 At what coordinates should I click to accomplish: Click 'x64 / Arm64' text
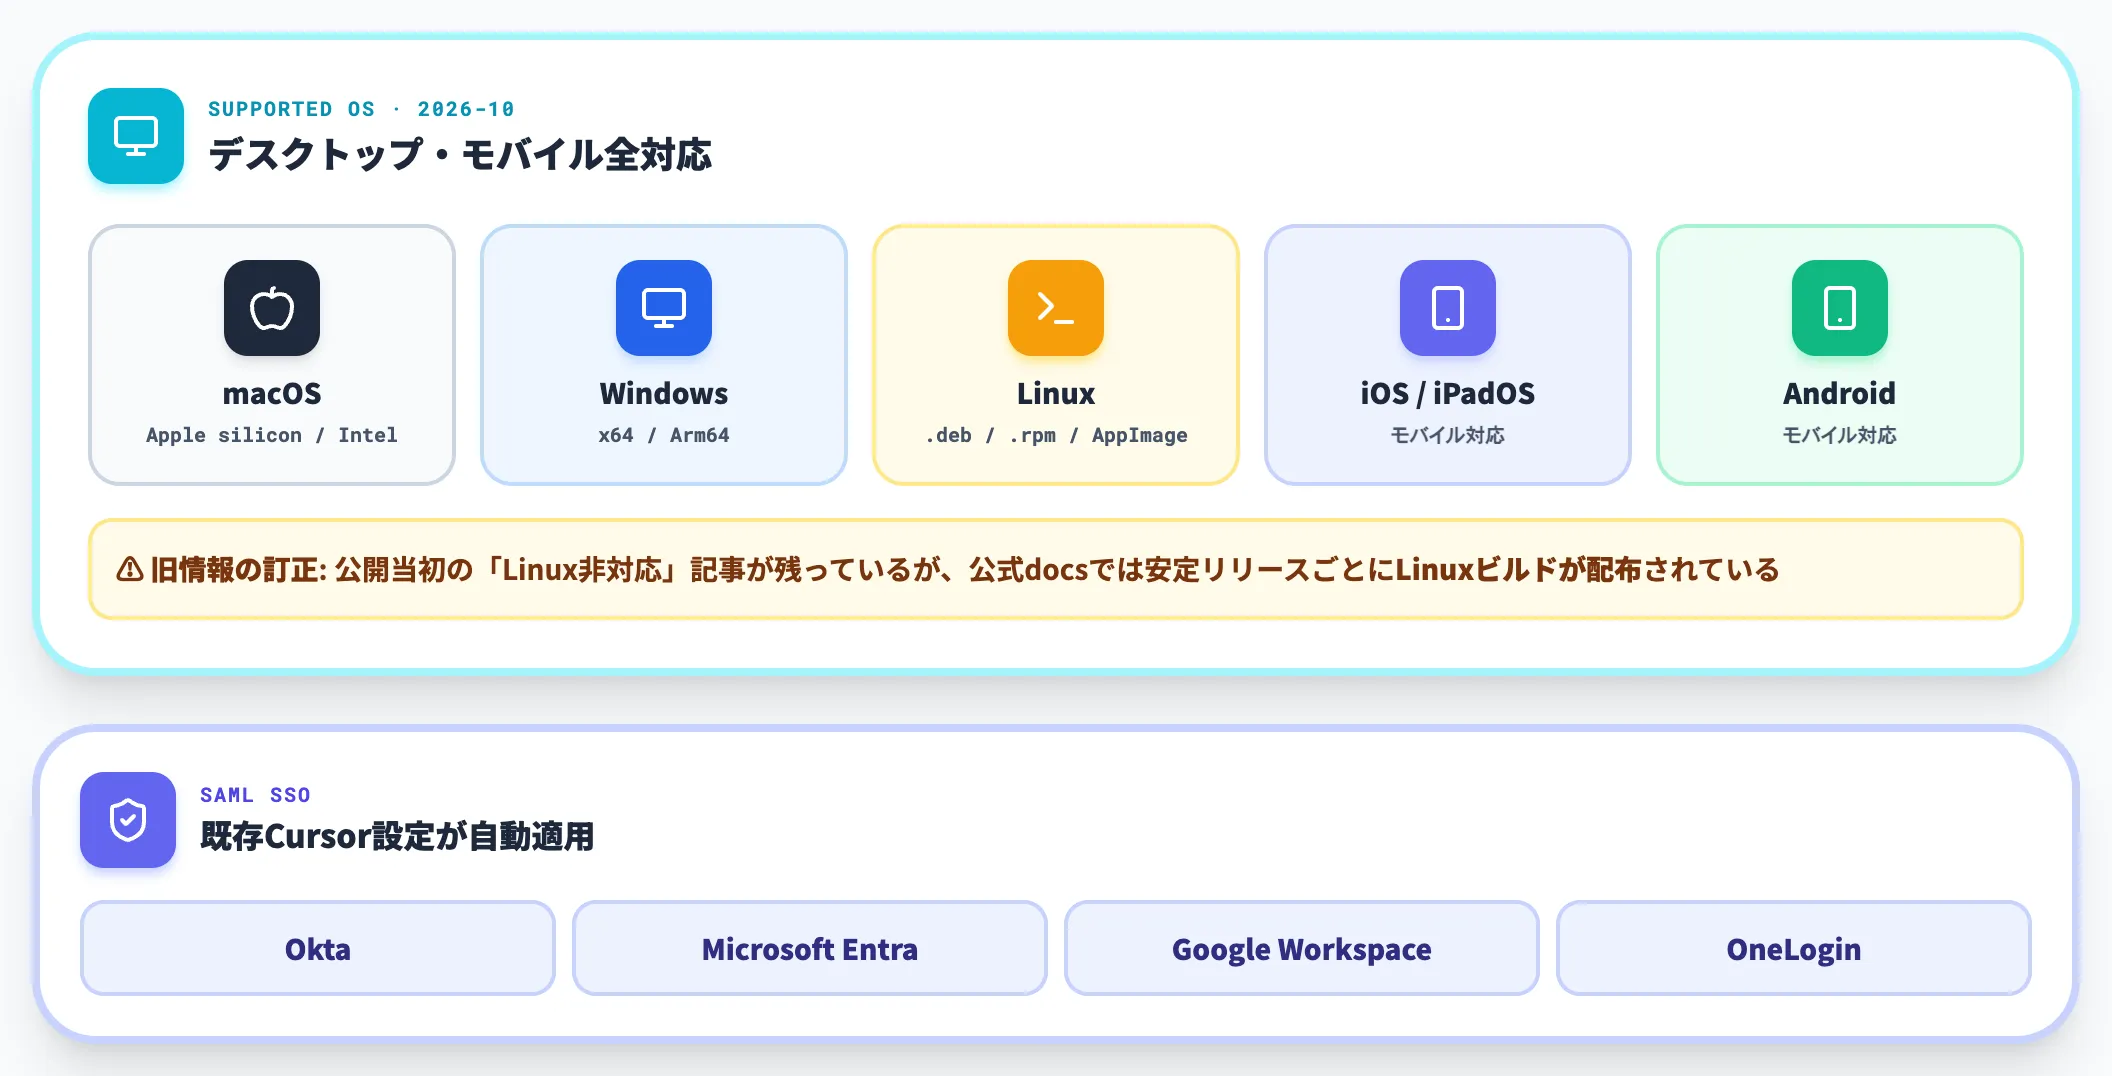(x=664, y=435)
